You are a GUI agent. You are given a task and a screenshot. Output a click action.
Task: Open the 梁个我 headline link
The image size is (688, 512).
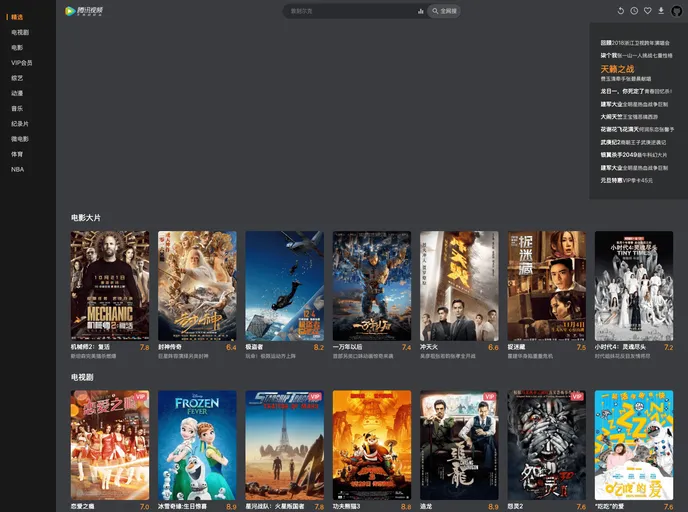[x=636, y=56]
